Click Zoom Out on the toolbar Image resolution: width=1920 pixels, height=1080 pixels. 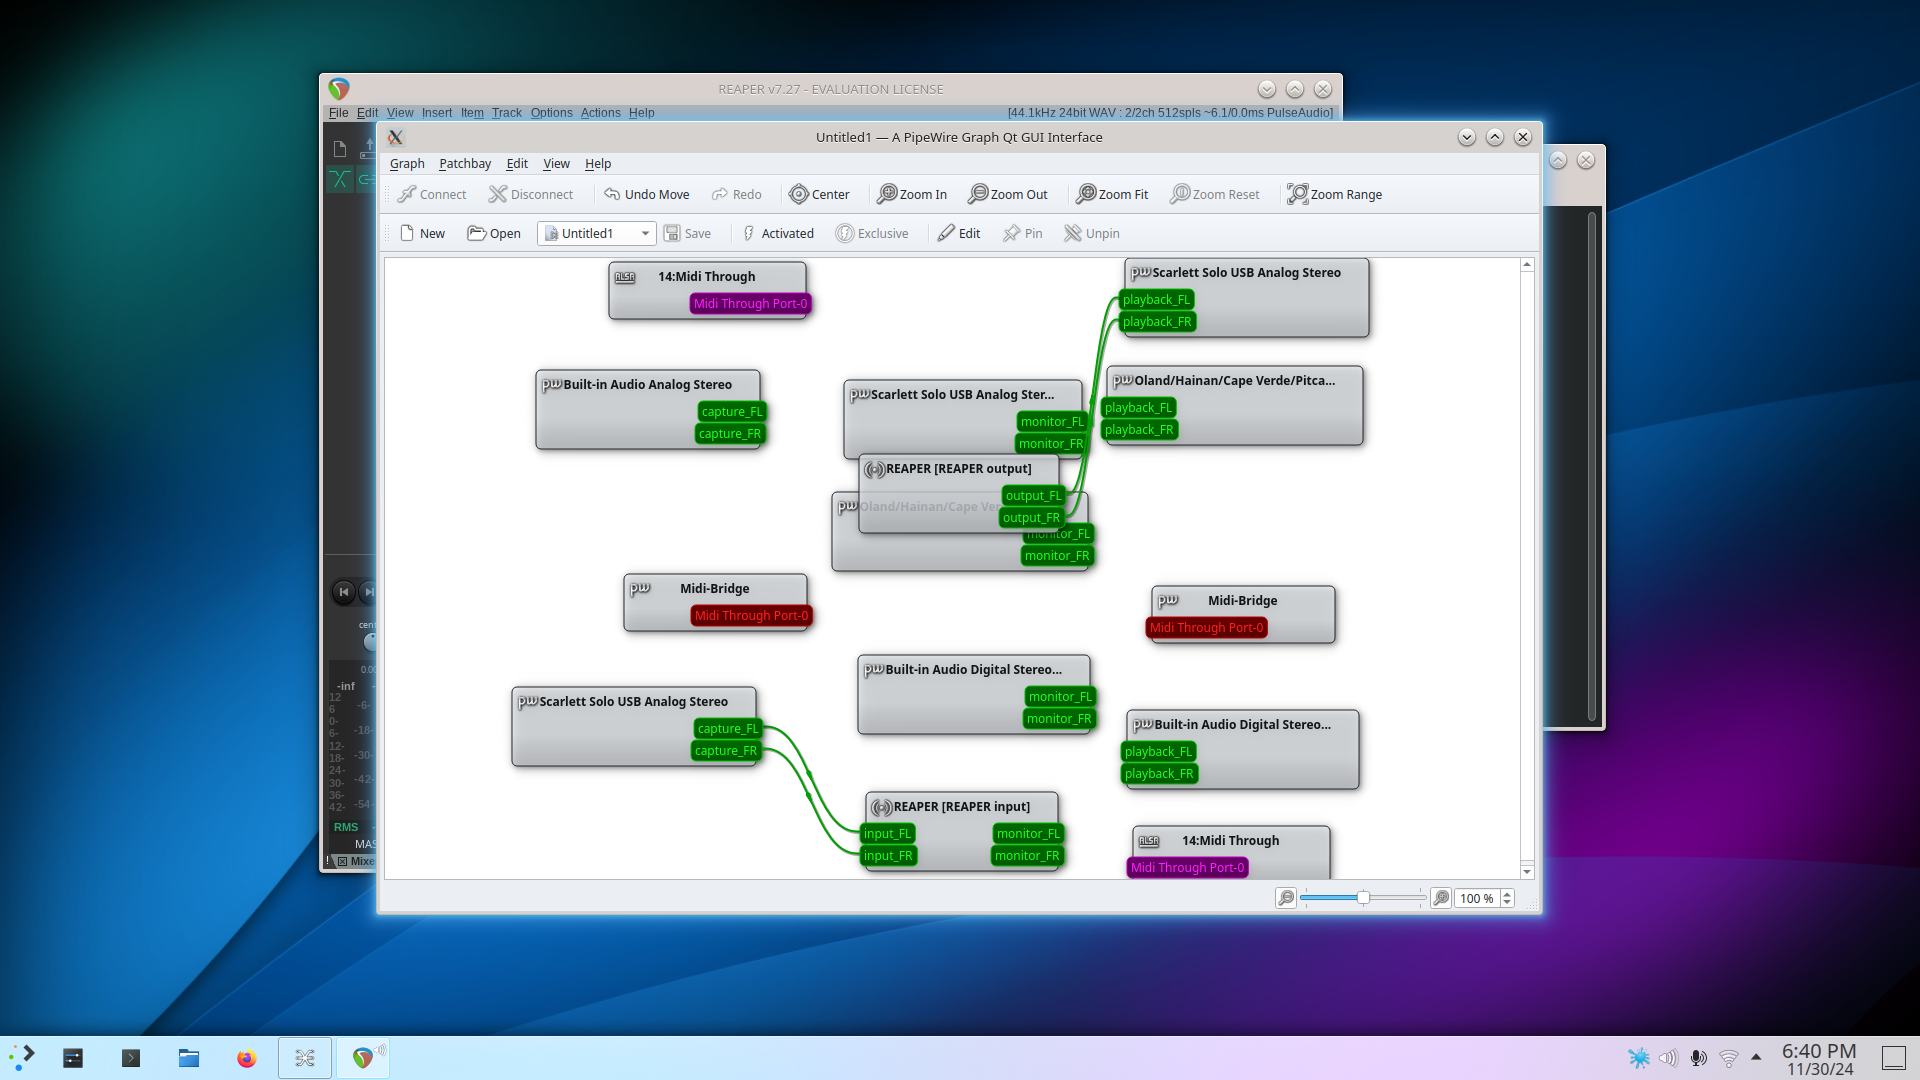(1008, 194)
